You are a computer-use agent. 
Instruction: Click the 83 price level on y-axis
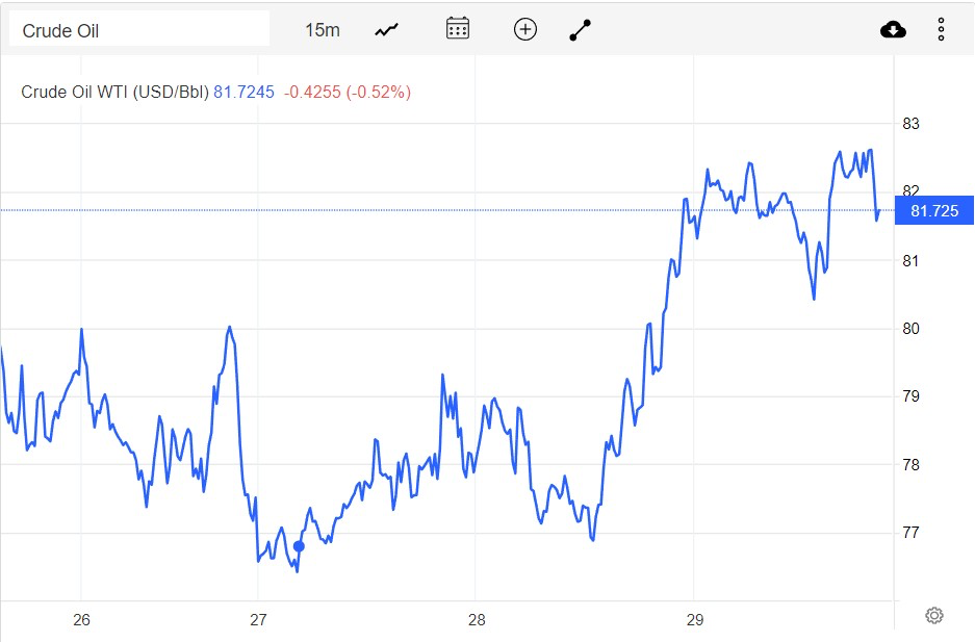(x=911, y=125)
